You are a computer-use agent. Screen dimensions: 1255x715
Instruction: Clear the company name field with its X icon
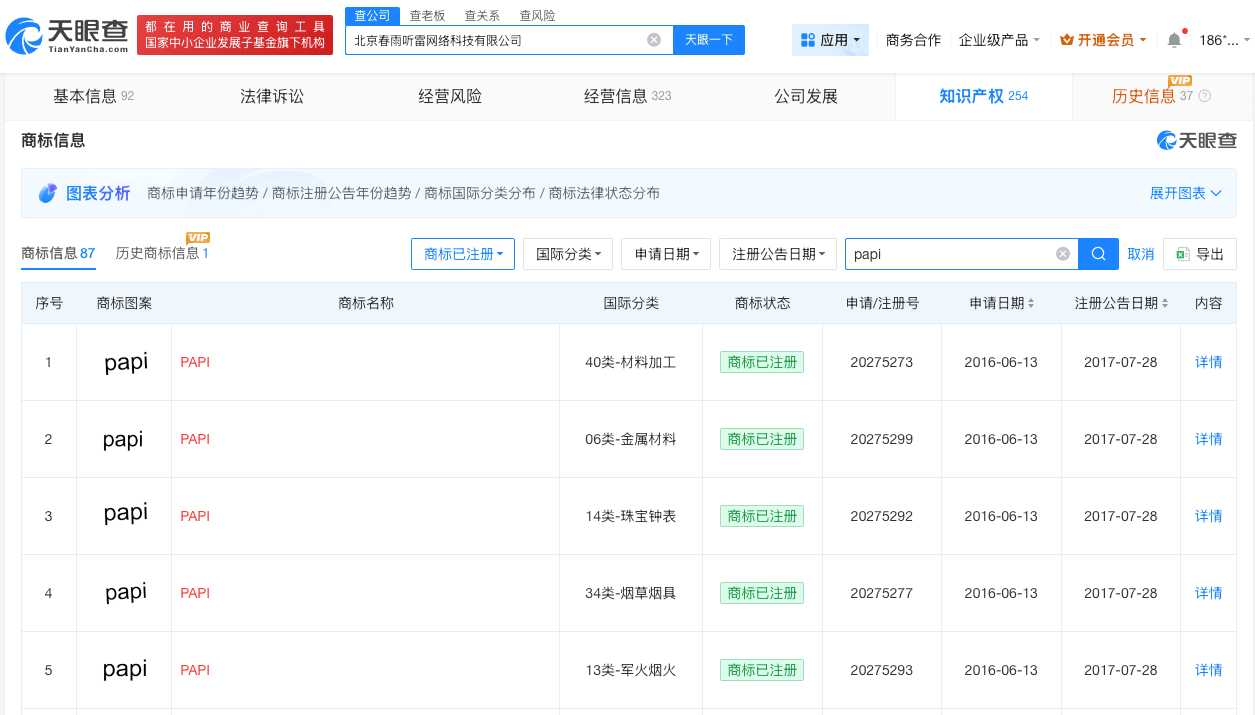click(655, 39)
